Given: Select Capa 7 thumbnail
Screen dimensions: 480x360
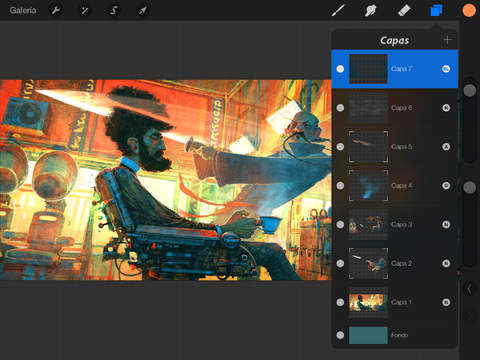Looking at the screenshot, I should 368,69.
